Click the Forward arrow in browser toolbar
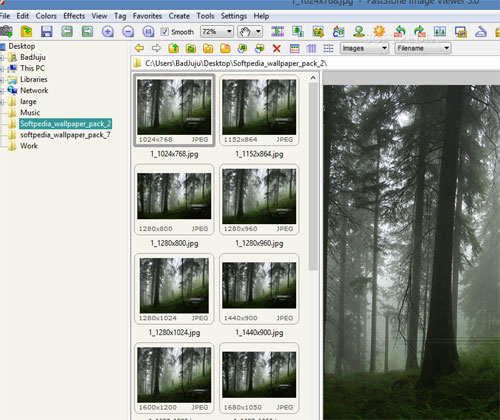This screenshot has width=500, height=420. click(156, 48)
